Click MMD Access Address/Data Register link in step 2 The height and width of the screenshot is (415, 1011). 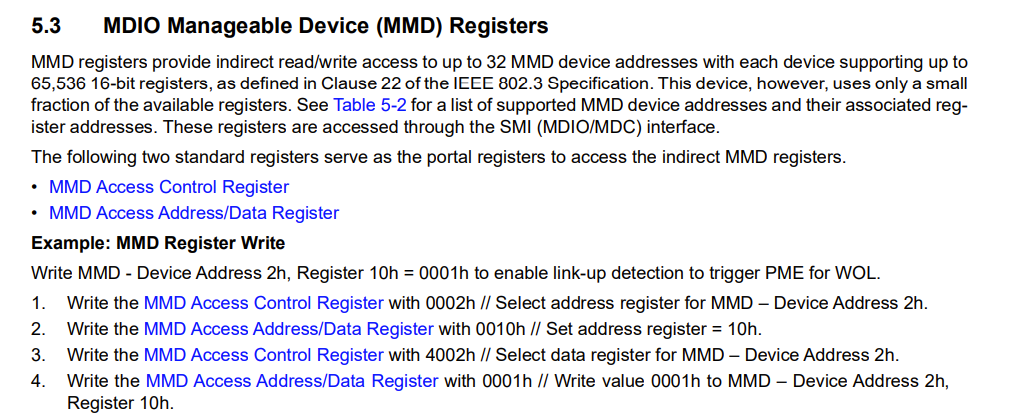289,328
